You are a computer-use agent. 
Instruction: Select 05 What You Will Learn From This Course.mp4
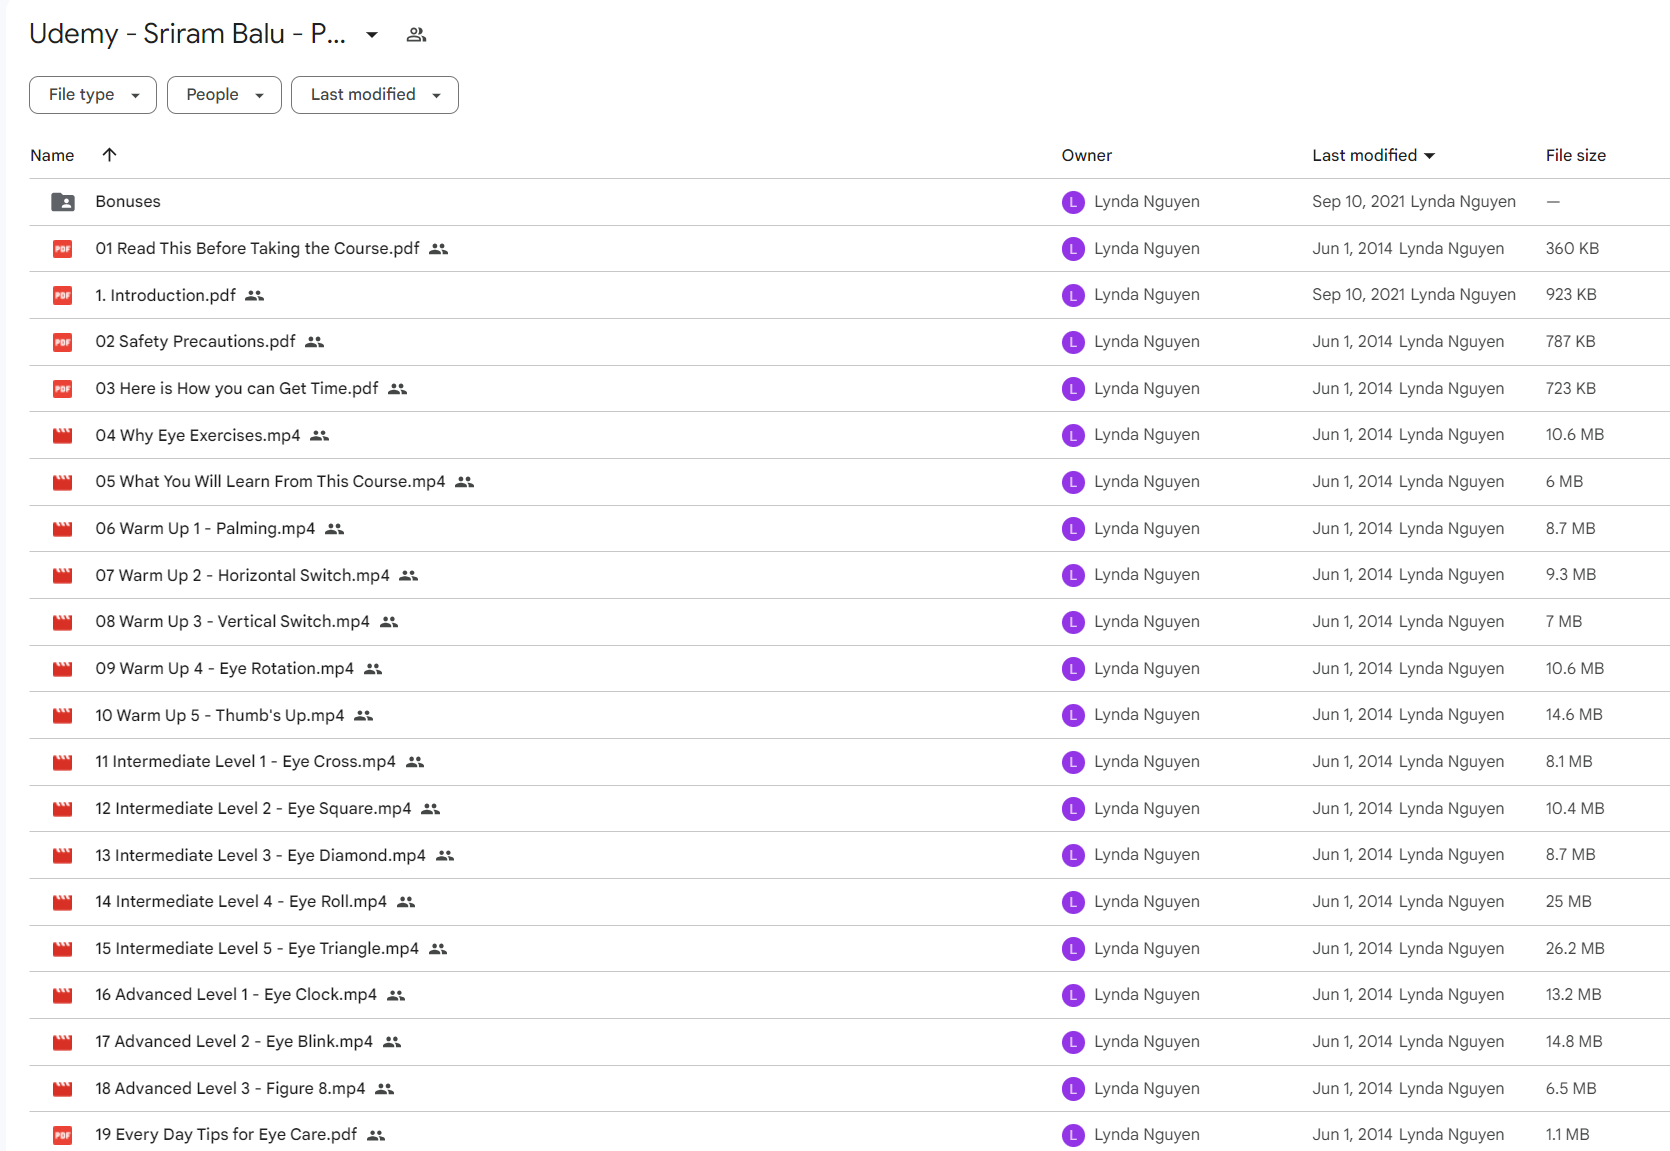tap(270, 482)
